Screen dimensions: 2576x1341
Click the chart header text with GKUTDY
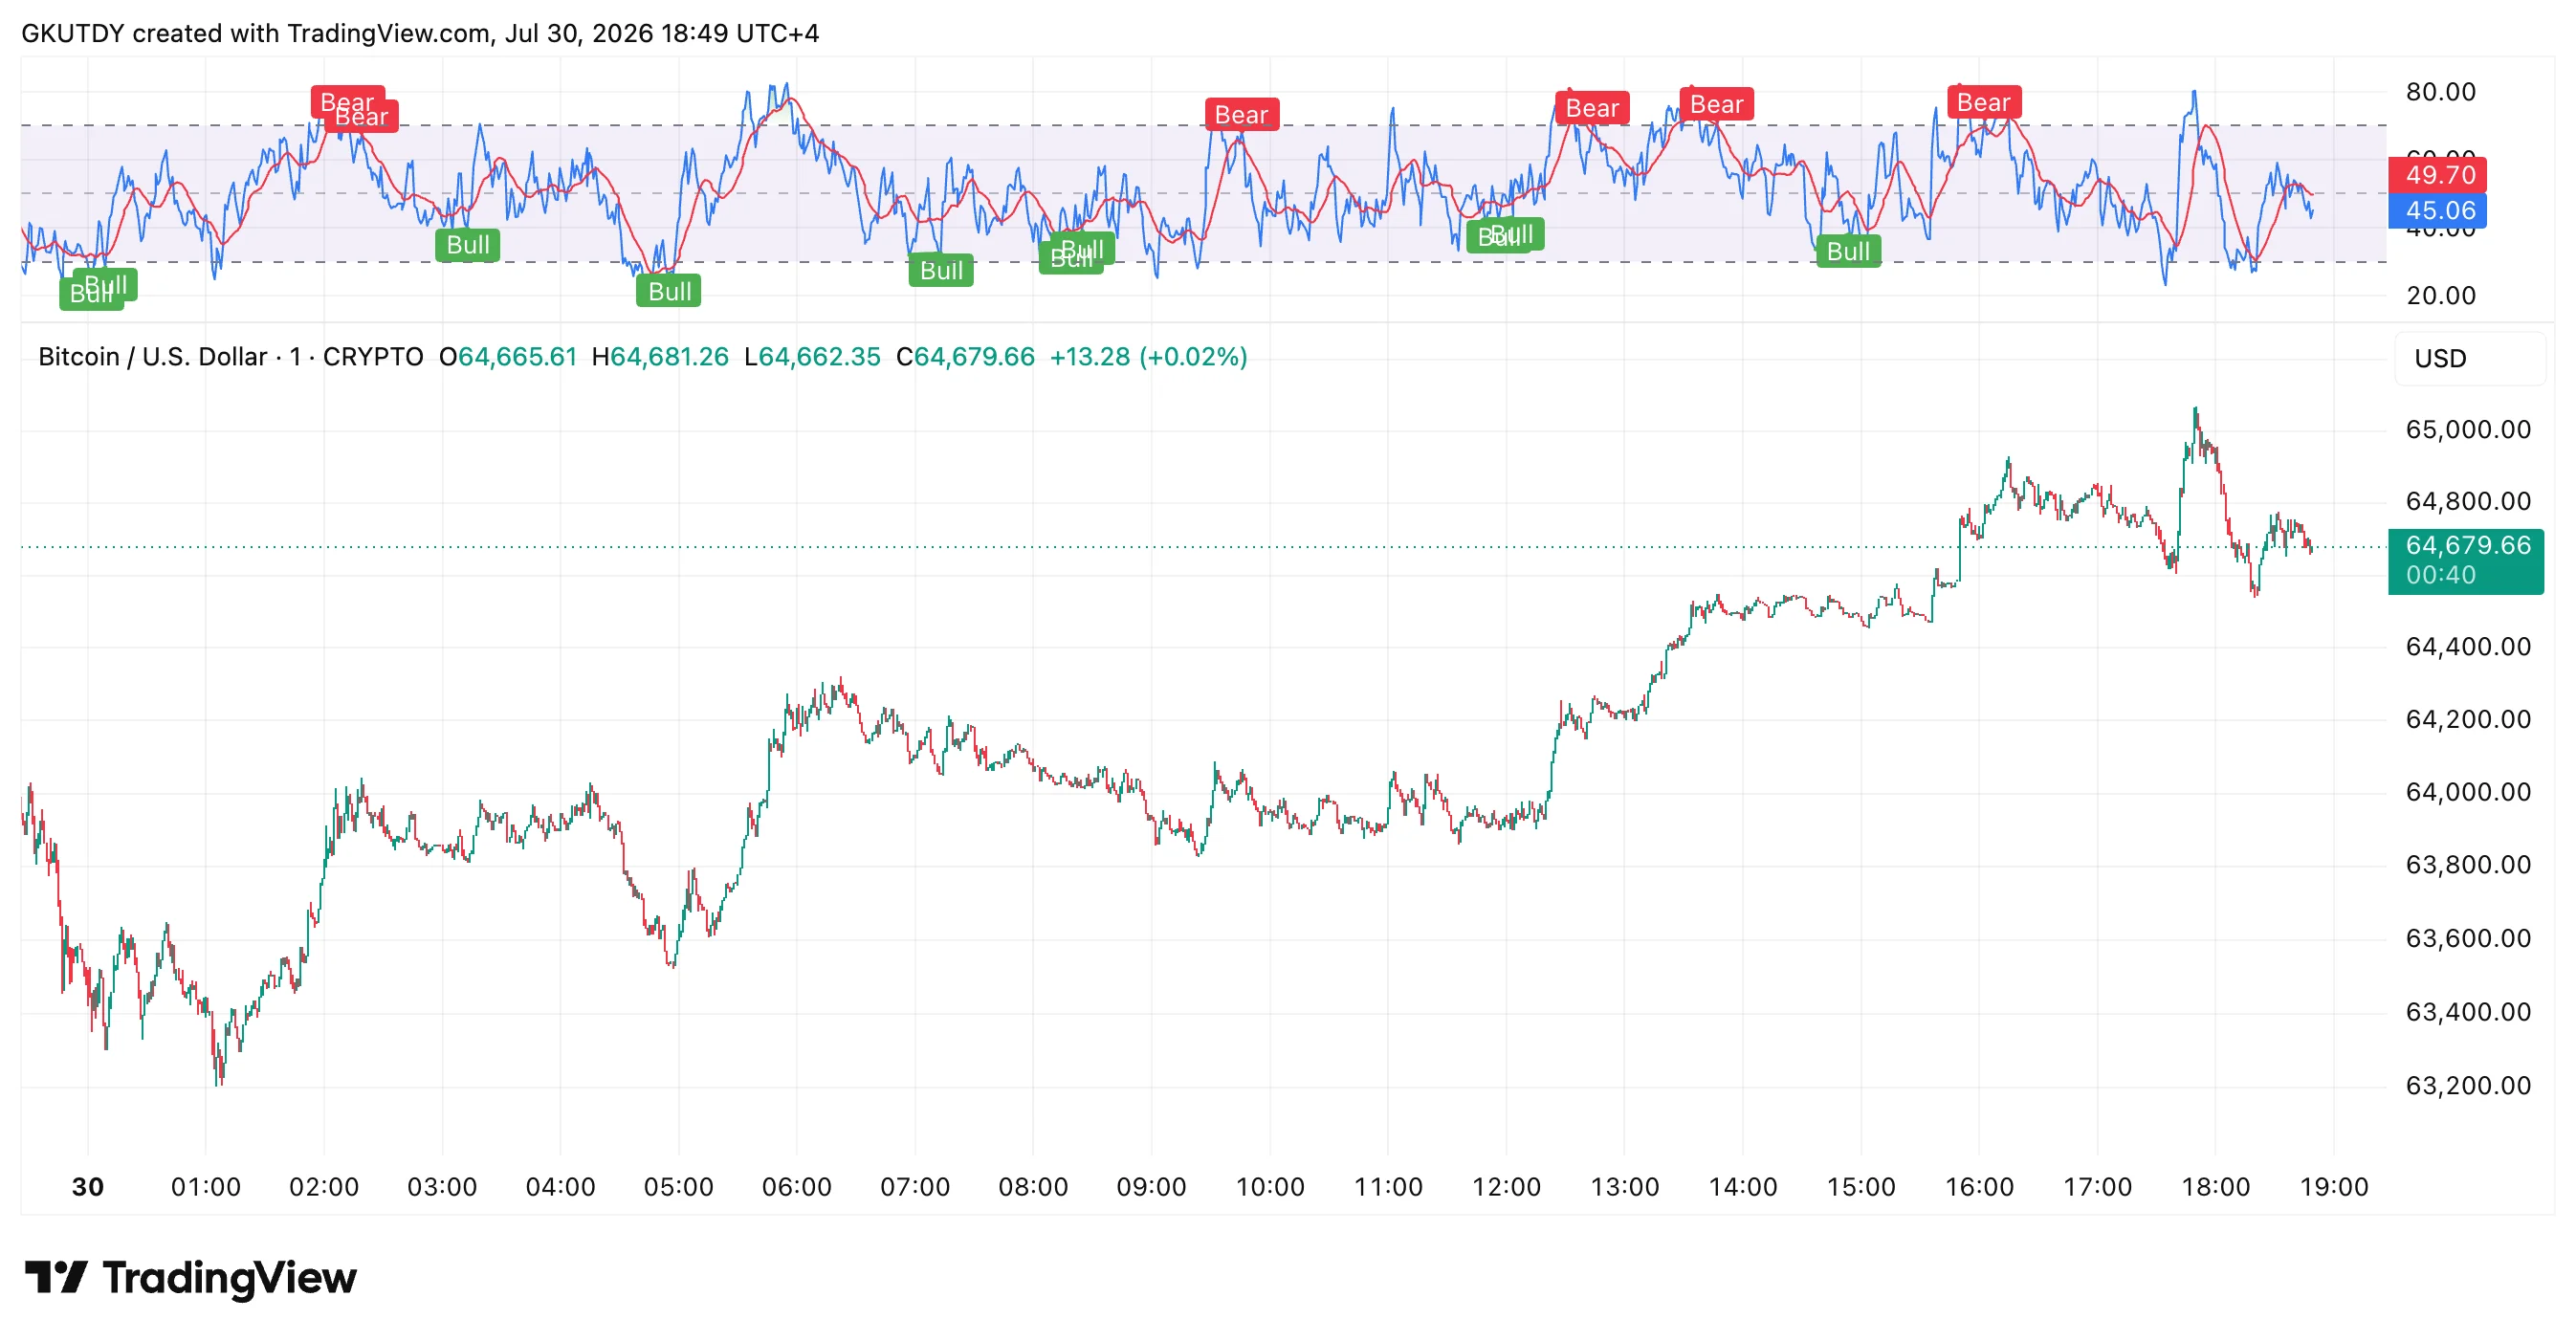[420, 33]
